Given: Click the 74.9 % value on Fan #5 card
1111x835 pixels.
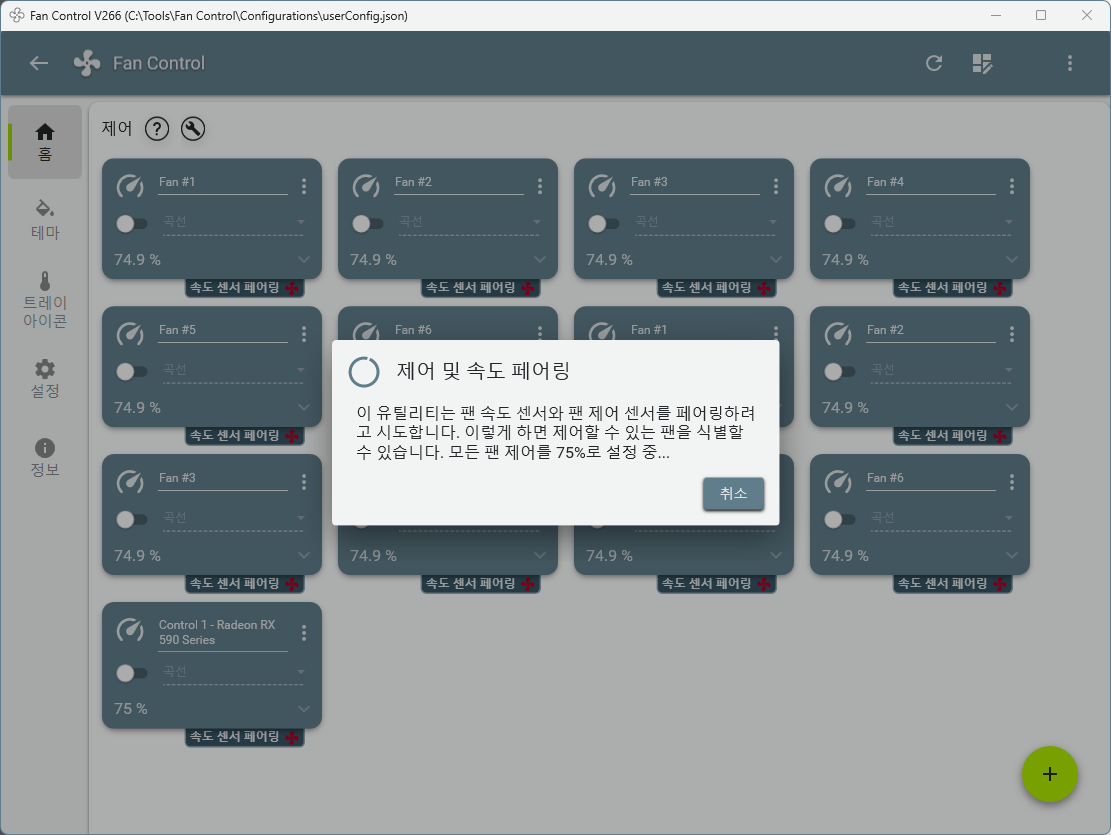Looking at the screenshot, I should (137, 408).
